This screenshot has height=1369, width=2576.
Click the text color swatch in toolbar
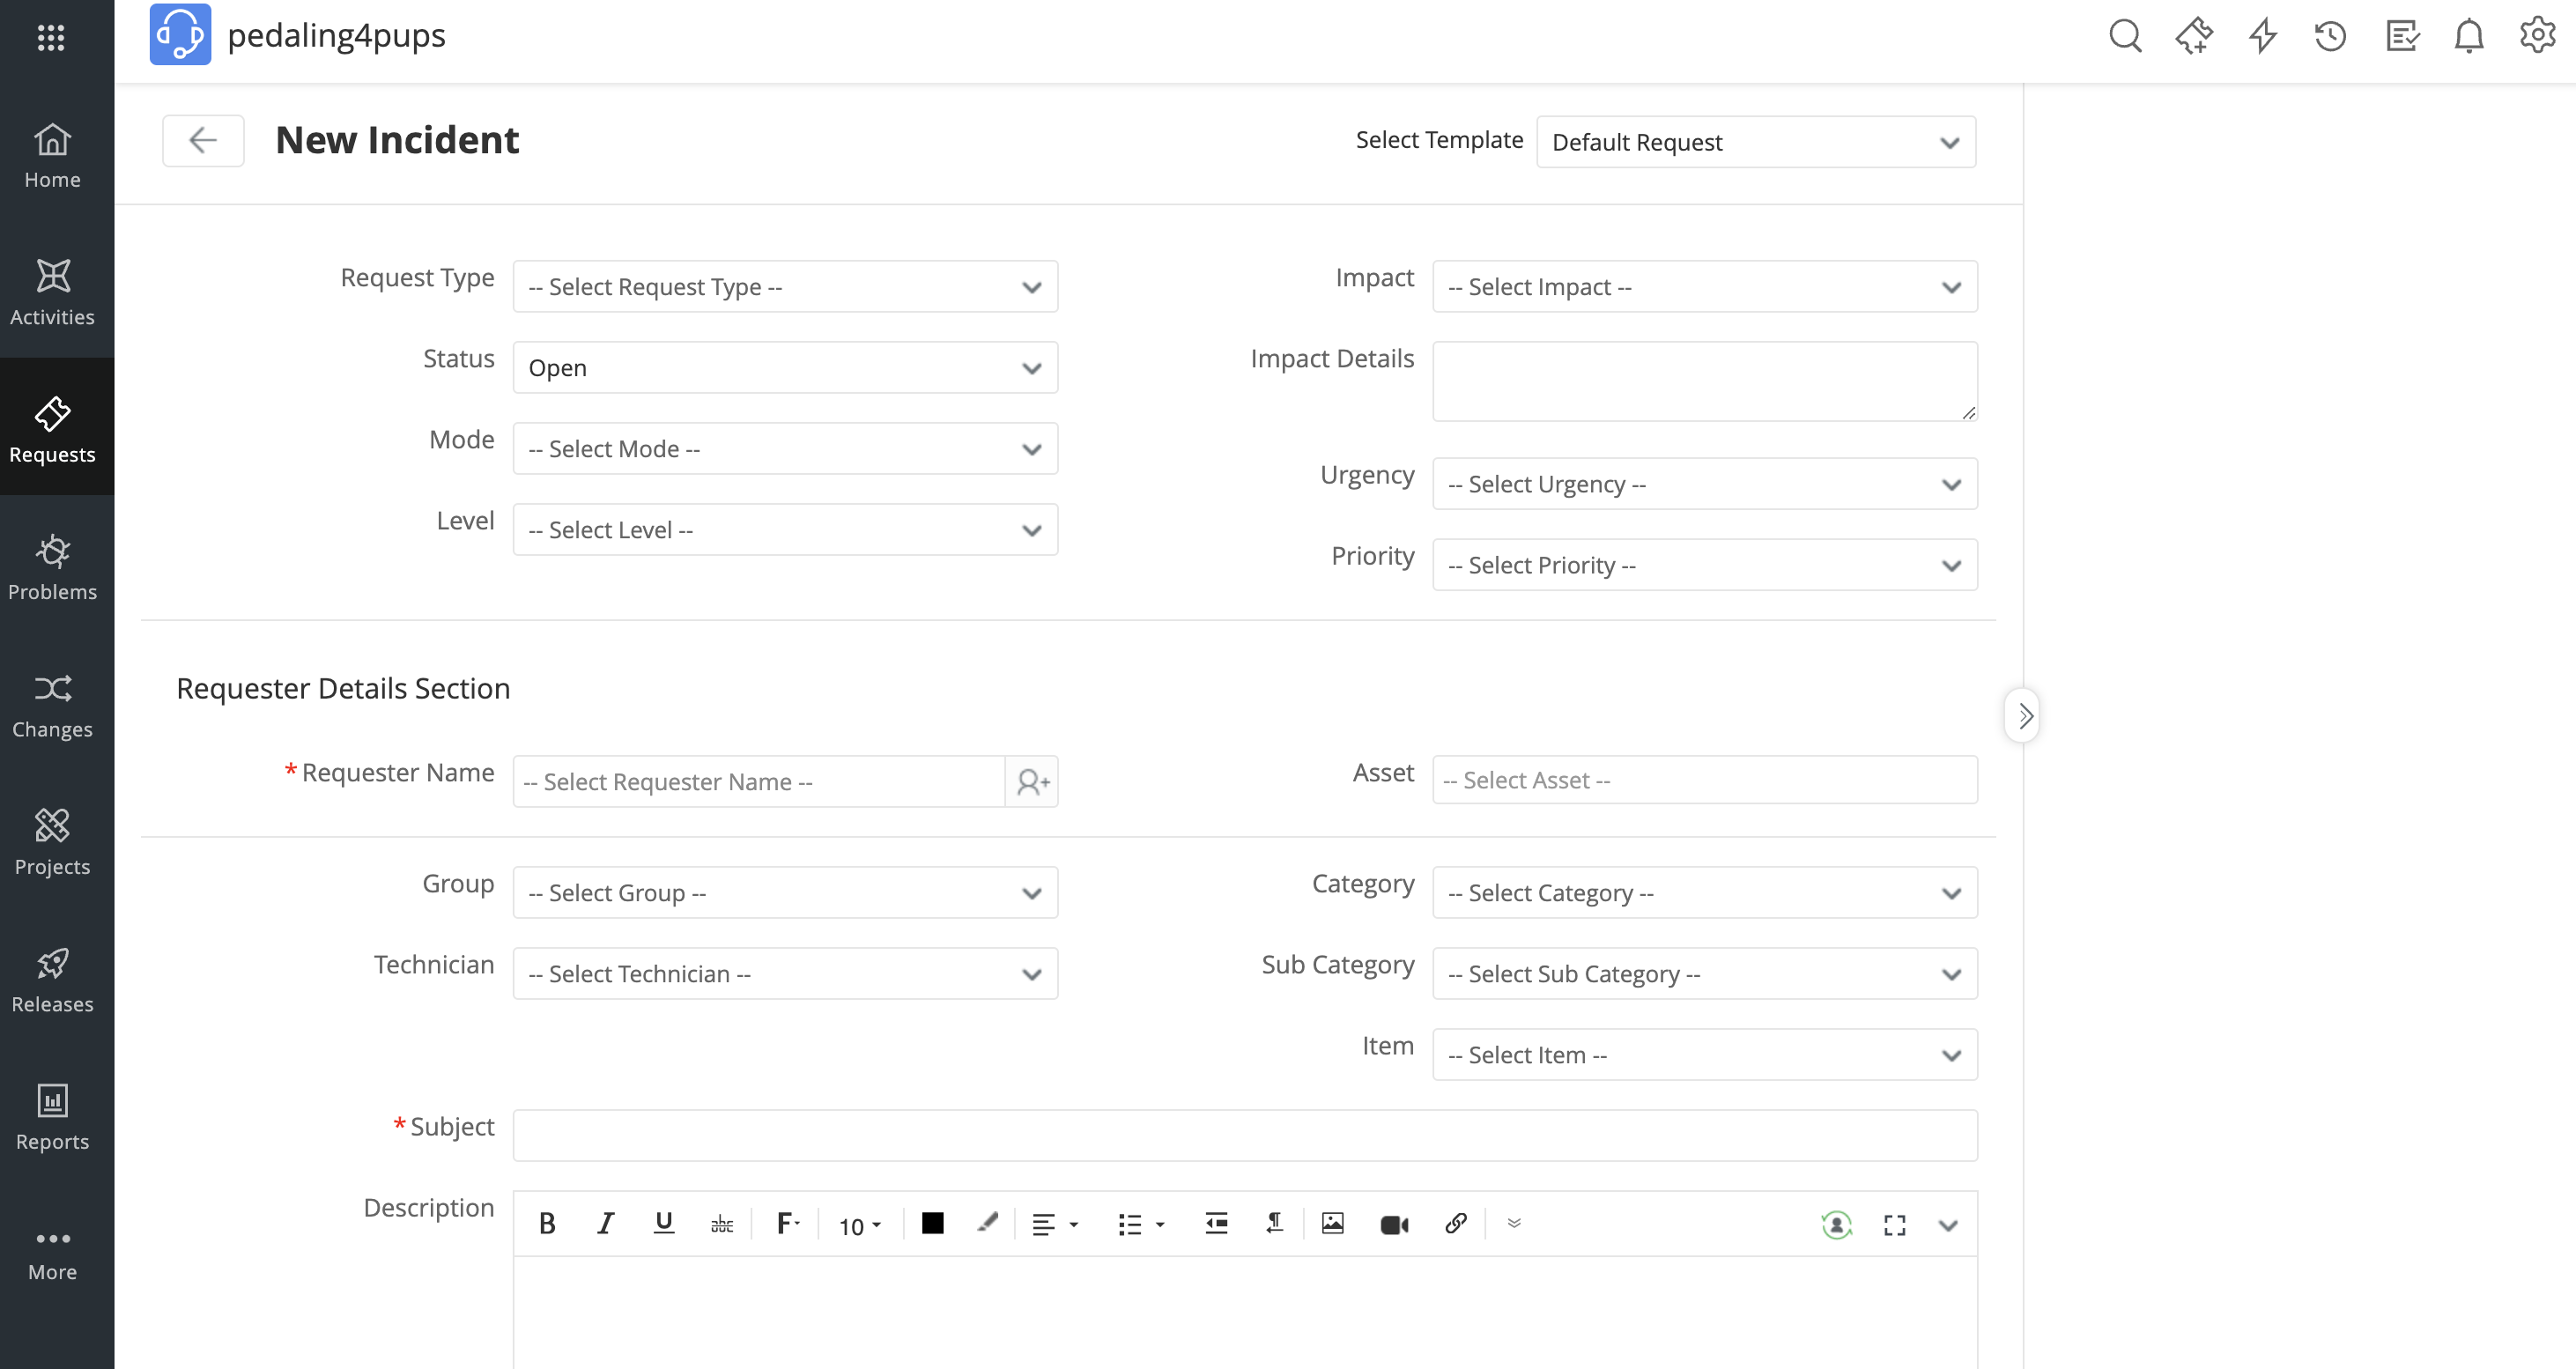[x=932, y=1223]
